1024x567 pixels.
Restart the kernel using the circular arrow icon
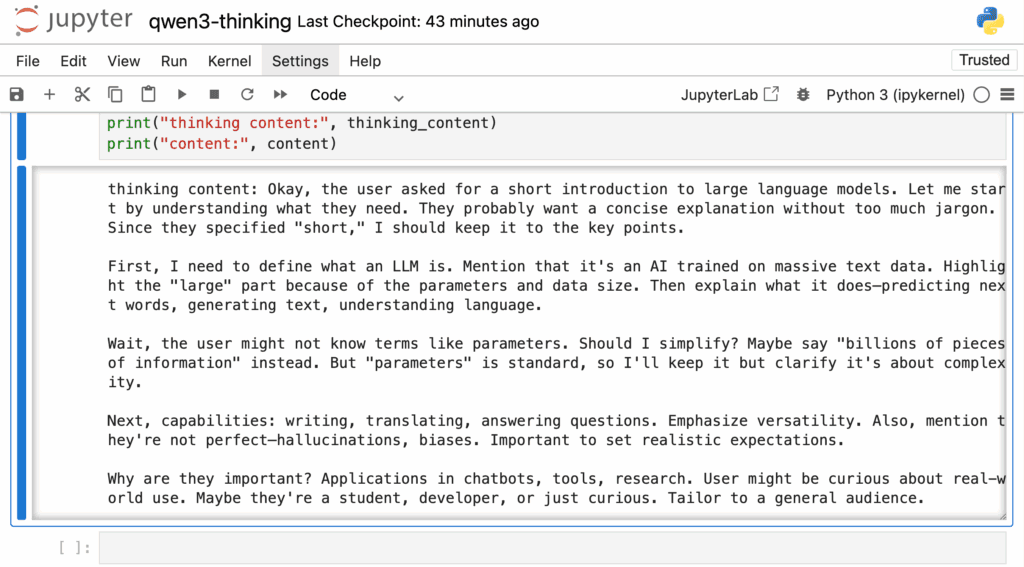coord(247,95)
